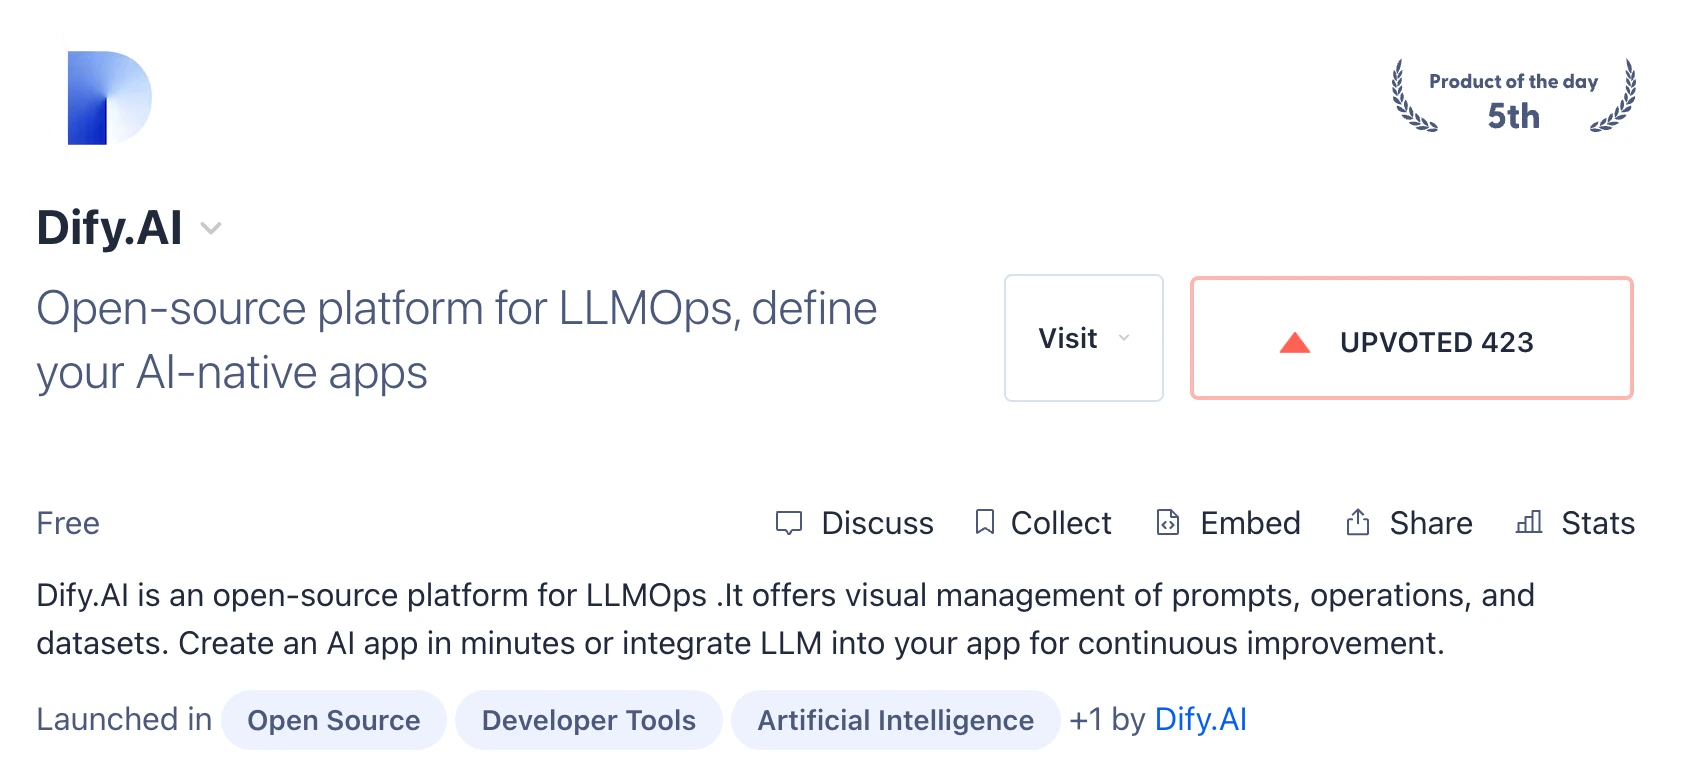1696x782 pixels.
Task: Click the Discuss speech bubble icon
Action: click(x=789, y=523)
